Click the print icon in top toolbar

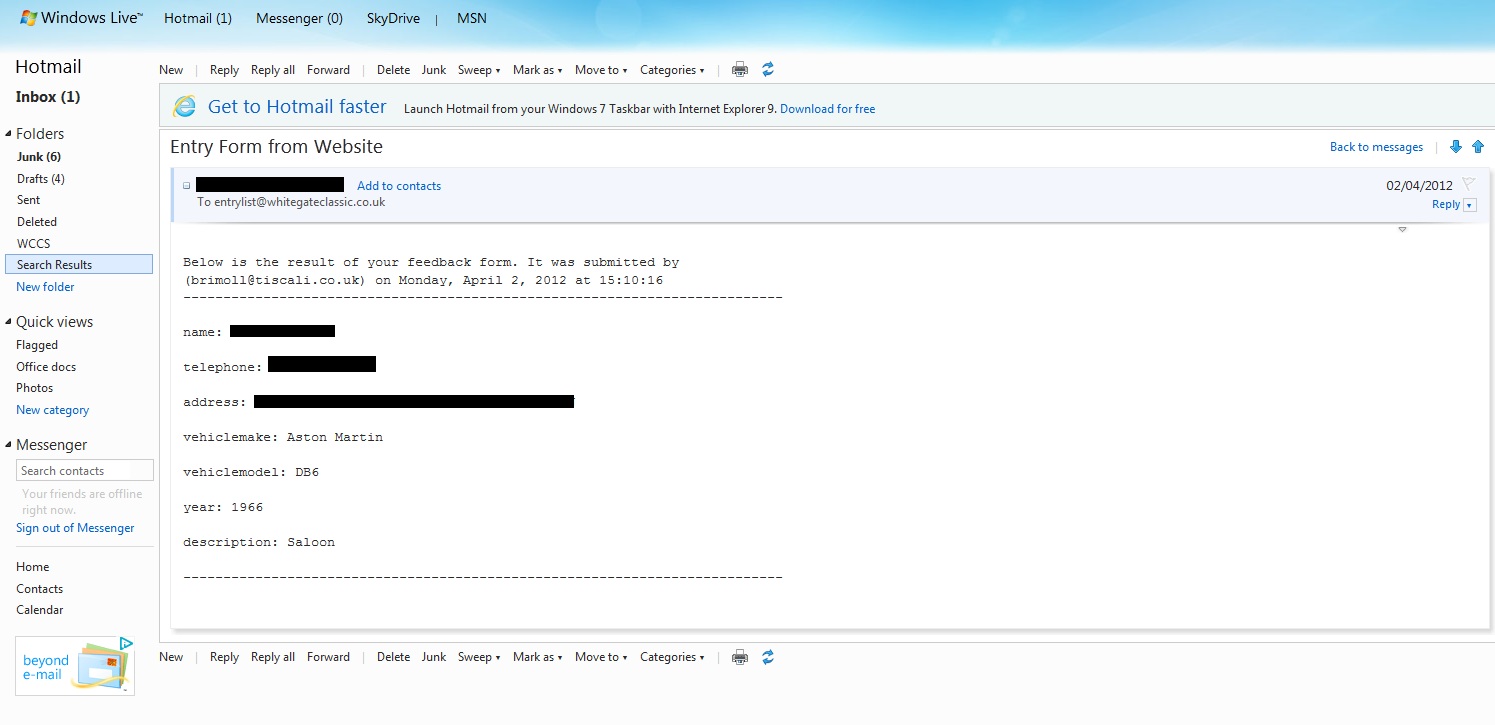click(740, 70)
